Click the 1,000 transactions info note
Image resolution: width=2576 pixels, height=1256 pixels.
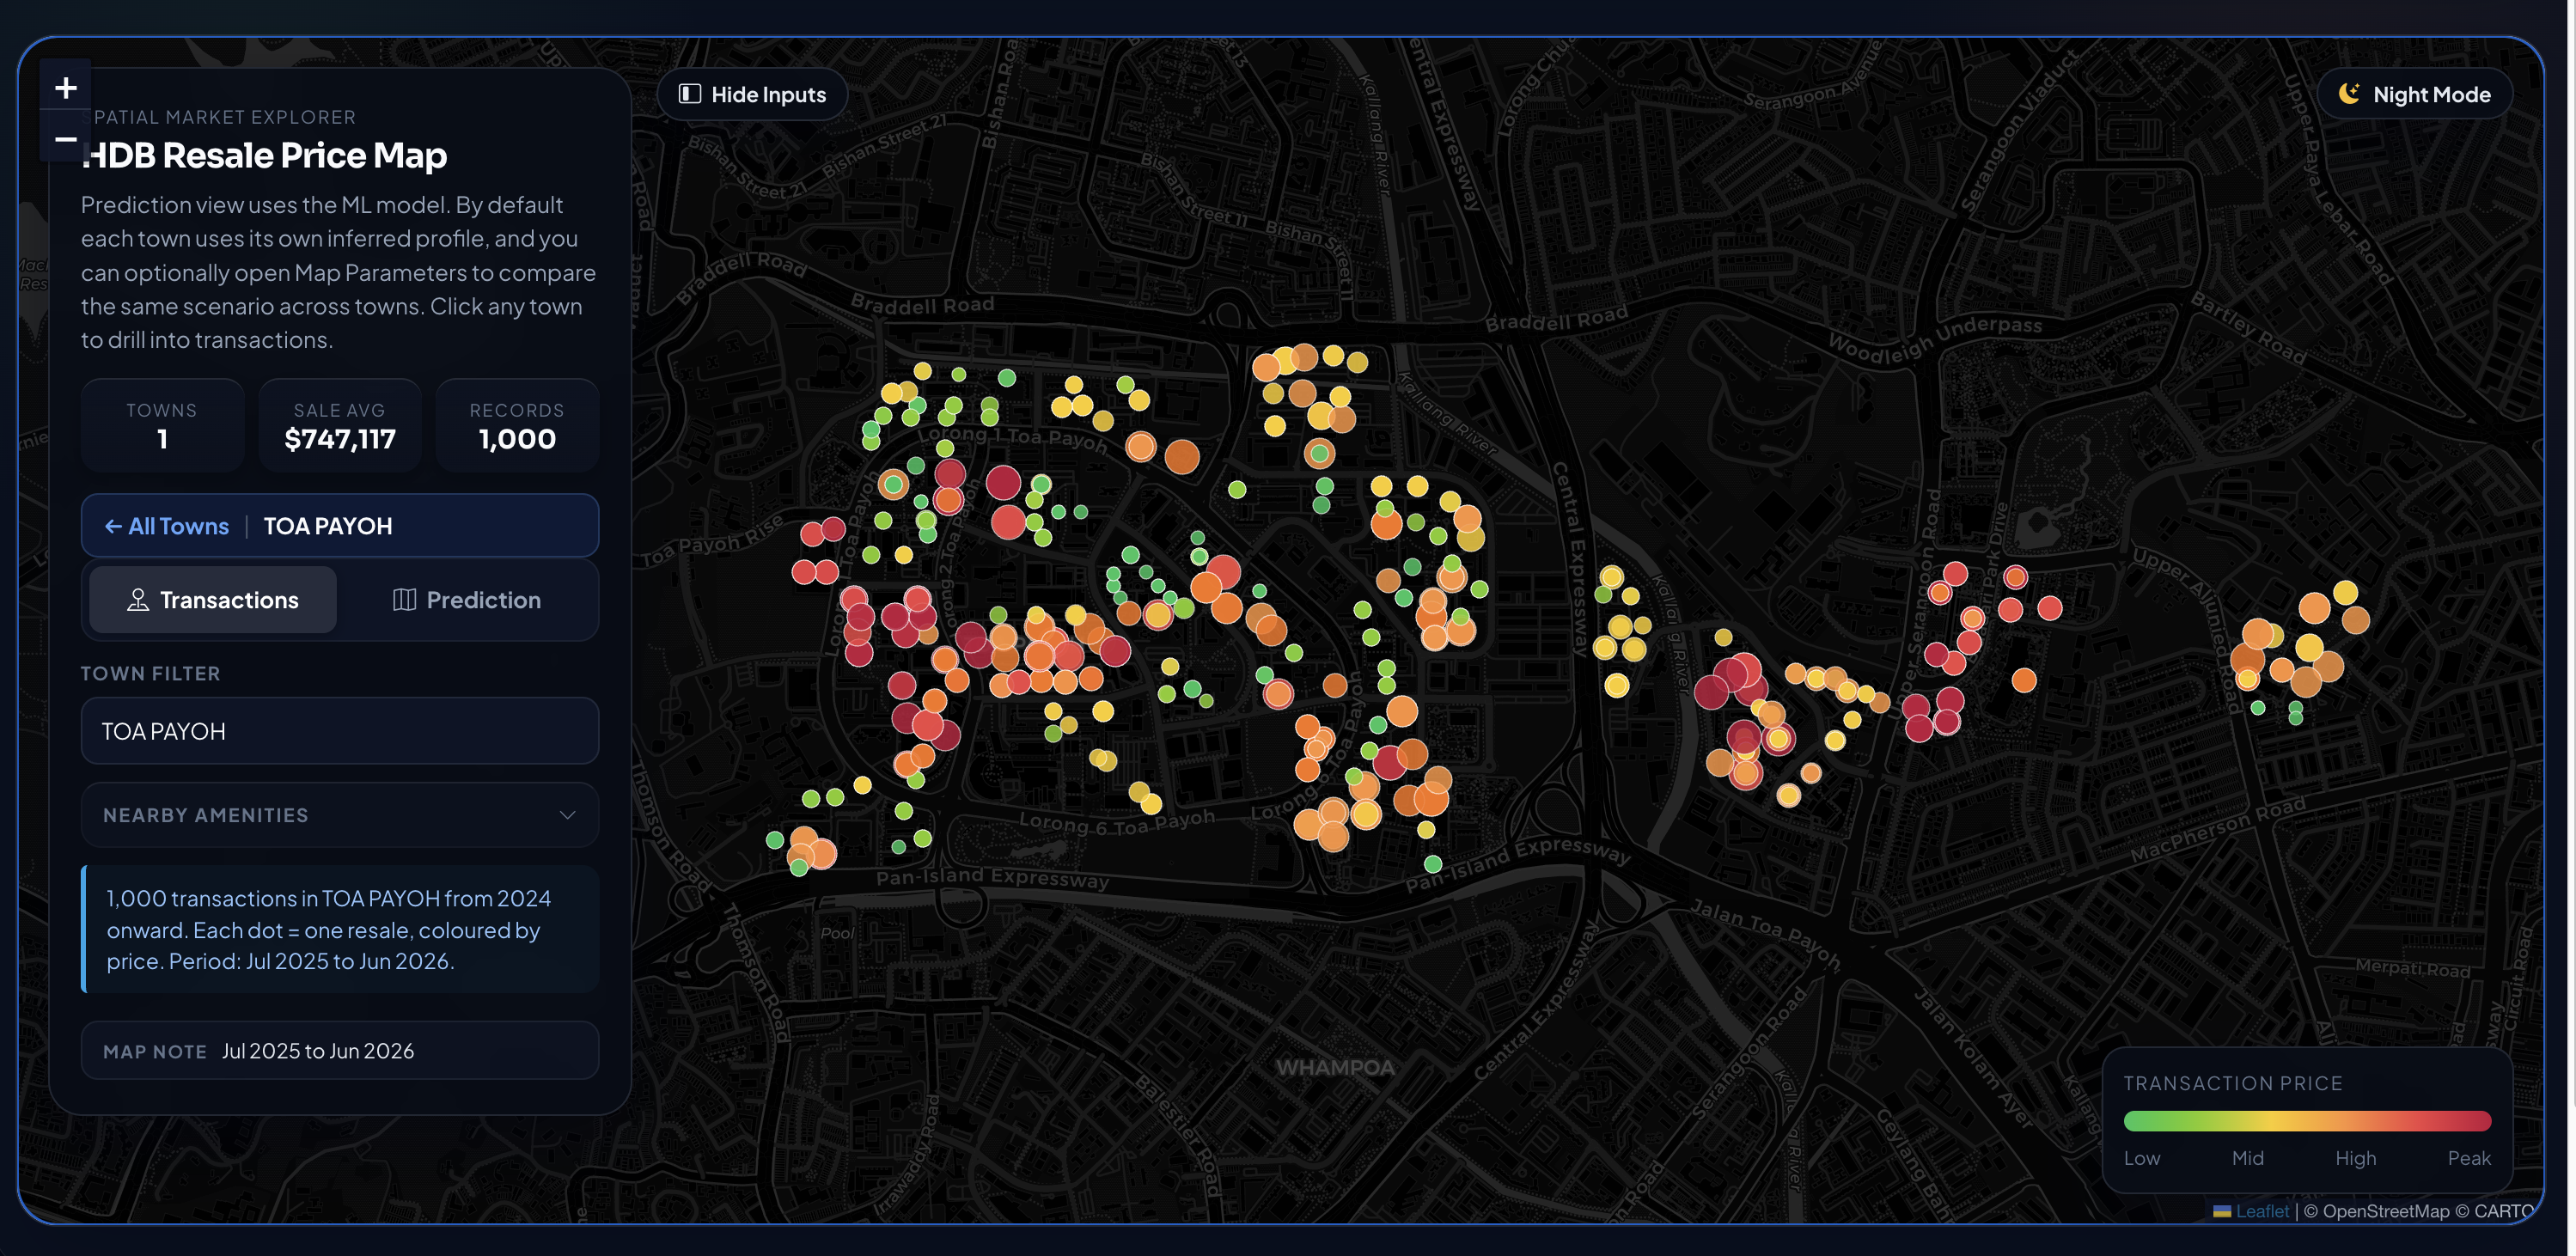tap(340, 929)
